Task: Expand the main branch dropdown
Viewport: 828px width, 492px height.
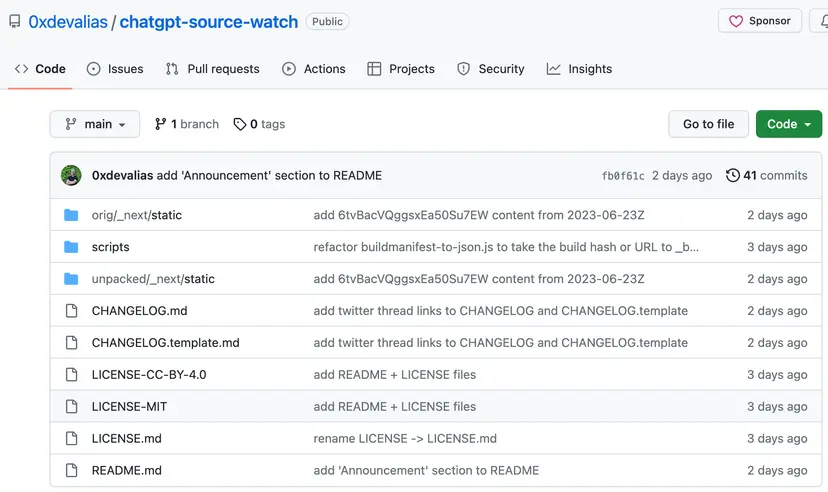Action: pyautogui.click(x=95, y=124)
